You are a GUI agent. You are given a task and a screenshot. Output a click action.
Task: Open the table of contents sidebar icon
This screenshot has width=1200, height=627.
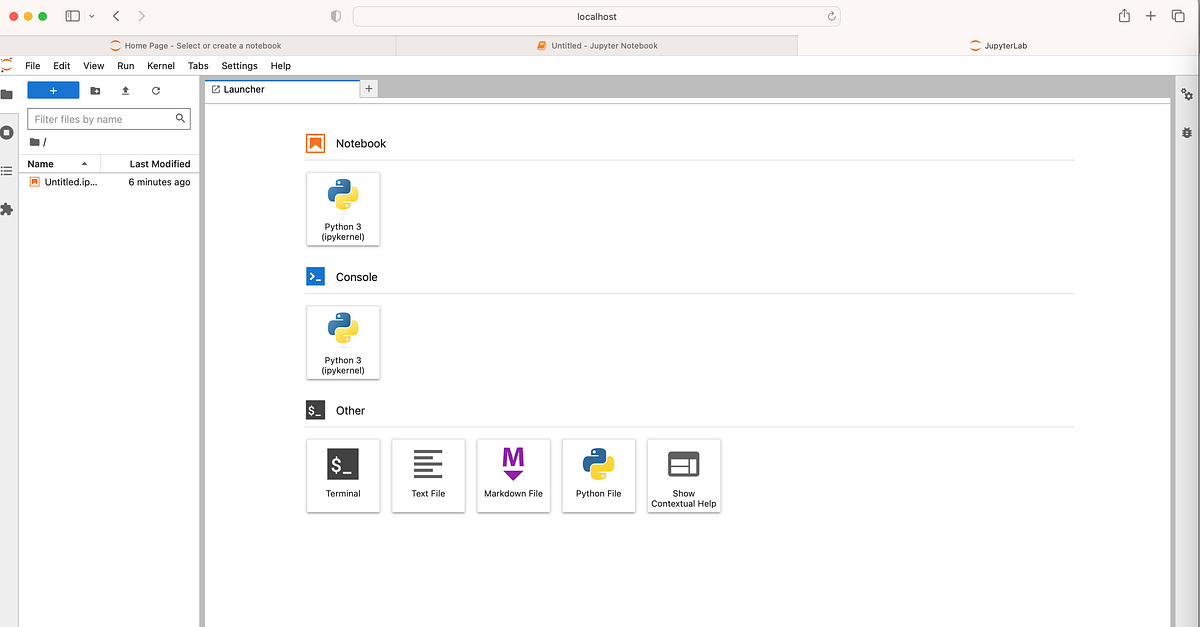click(x=8, y=171)
